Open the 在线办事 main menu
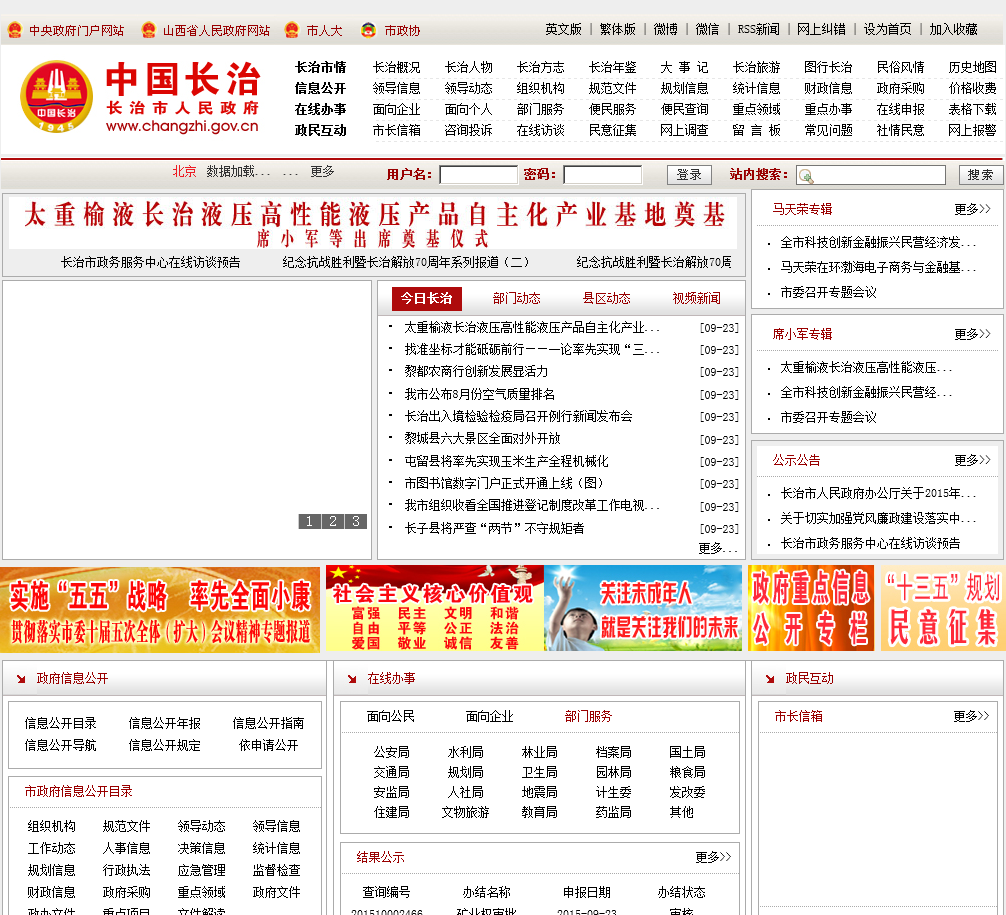This screenshot has width=1006, height=915. click(x=320, y=109)
